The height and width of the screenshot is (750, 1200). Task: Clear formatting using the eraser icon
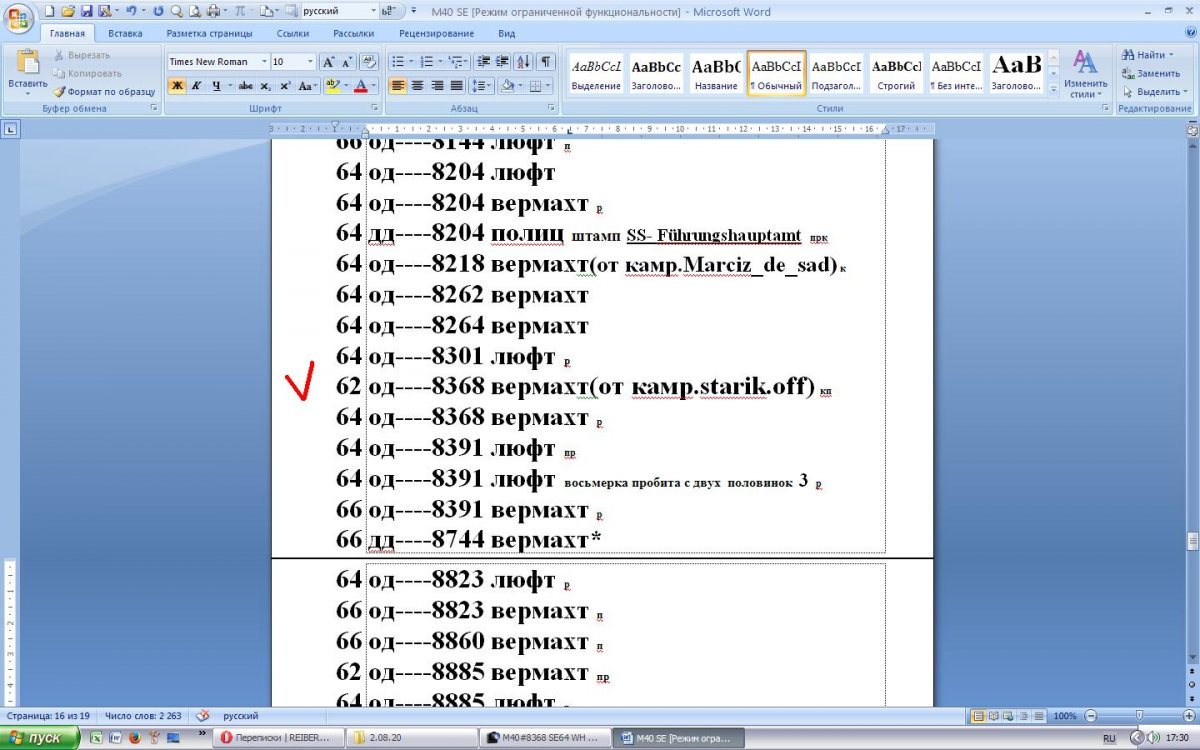[368, 61]
